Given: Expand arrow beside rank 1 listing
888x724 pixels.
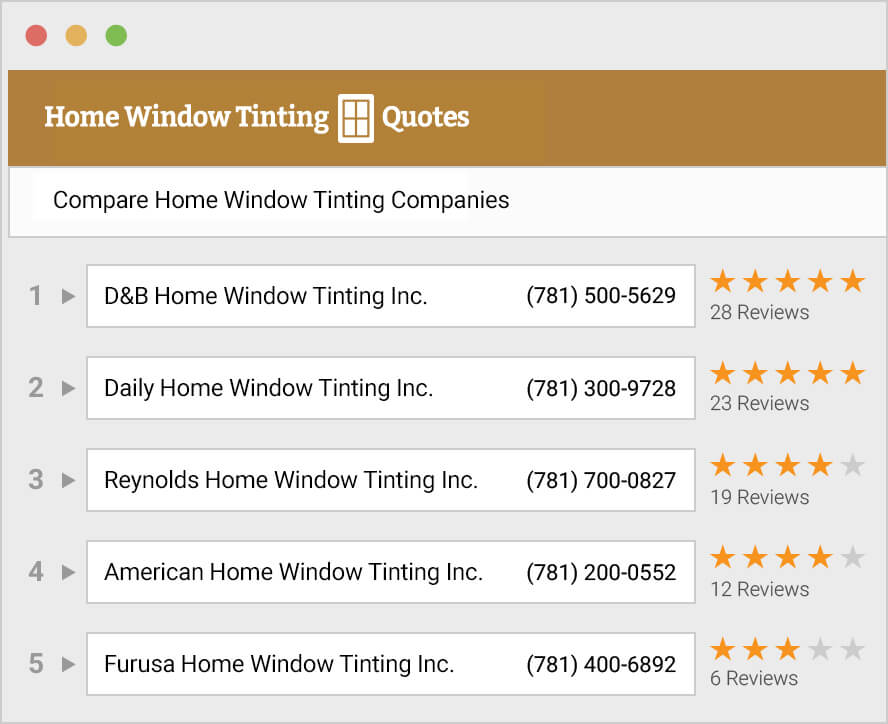Looking at the screenshot, I should pos(68,296).
